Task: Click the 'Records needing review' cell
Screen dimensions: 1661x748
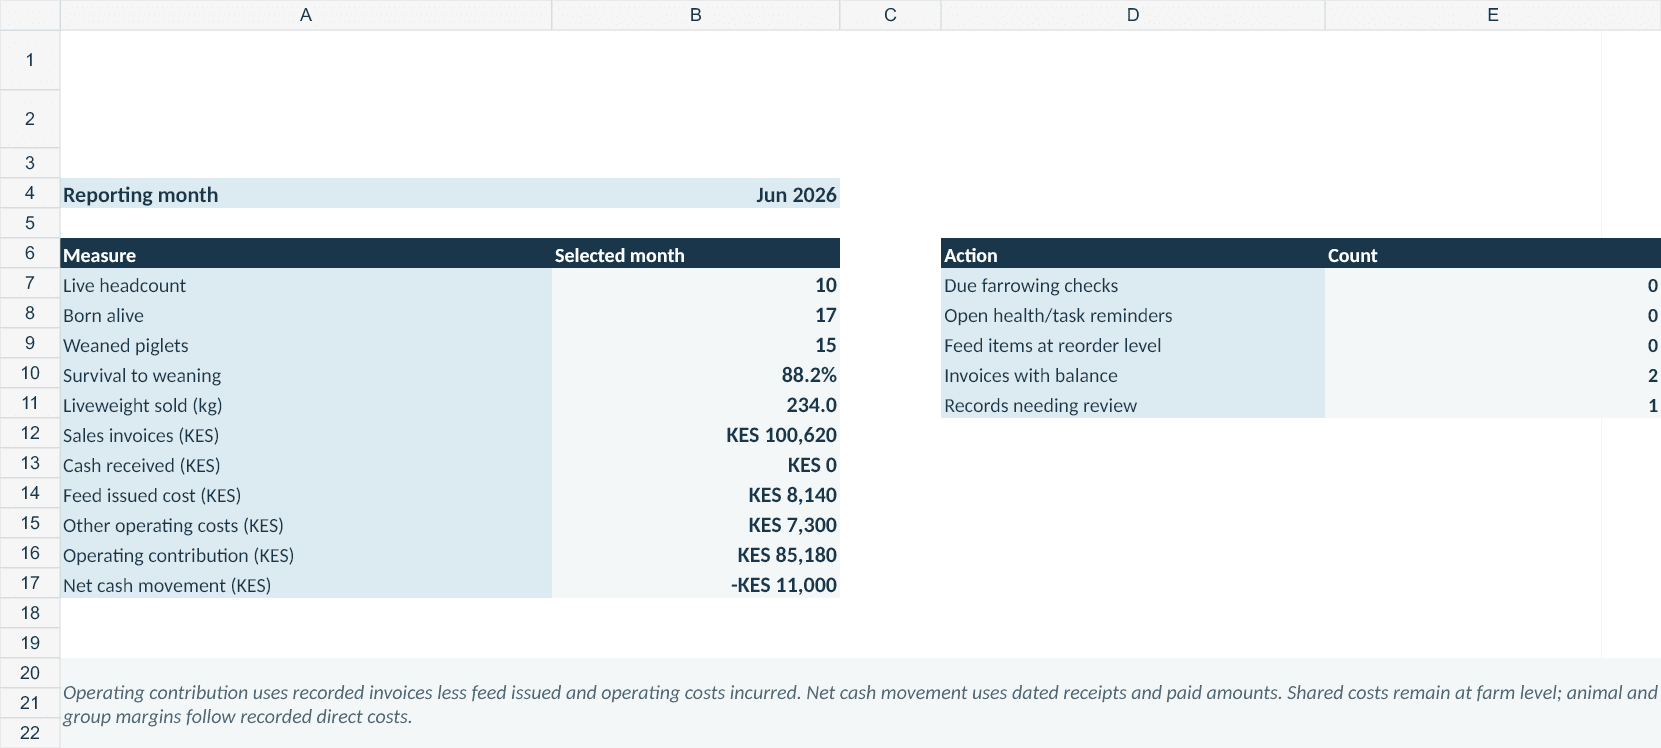Action: click(1133, 403)
